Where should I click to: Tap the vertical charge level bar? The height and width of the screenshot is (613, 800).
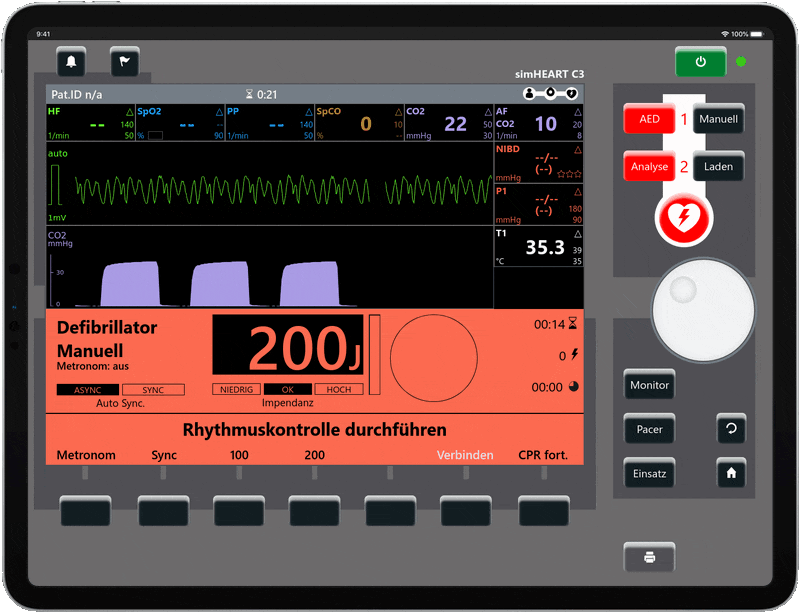(x=374, y=354)
